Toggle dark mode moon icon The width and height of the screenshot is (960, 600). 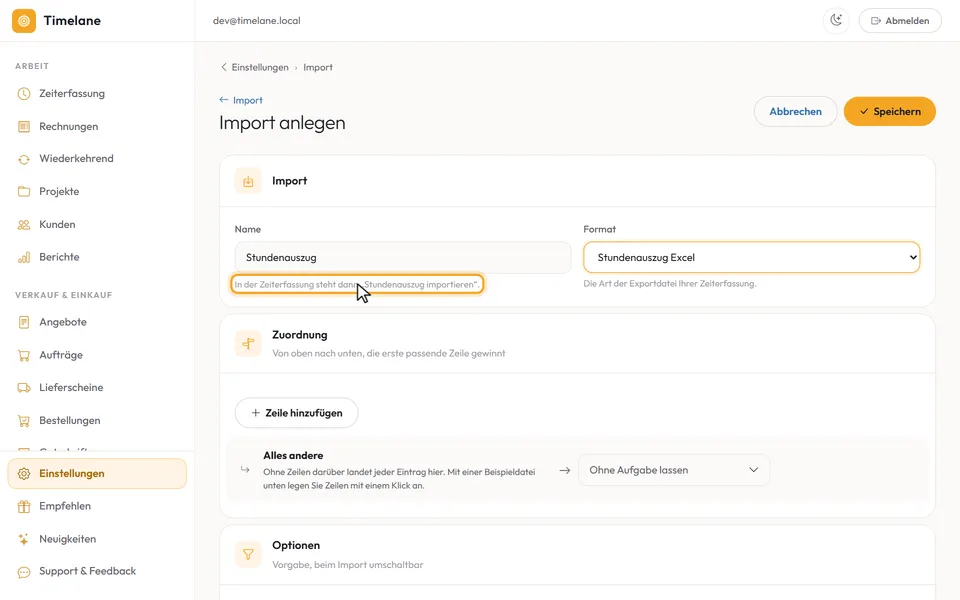pos(836,21)
